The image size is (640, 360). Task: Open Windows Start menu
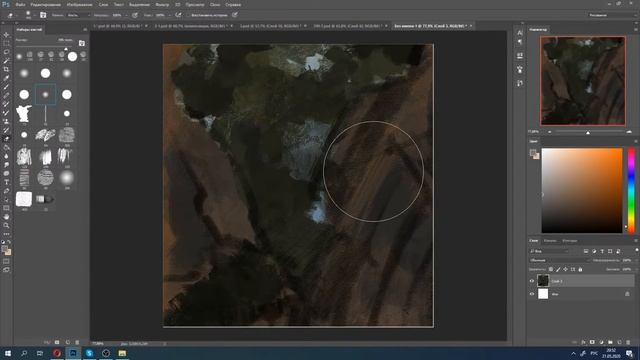pyautogui.click(x=8, y=353)
